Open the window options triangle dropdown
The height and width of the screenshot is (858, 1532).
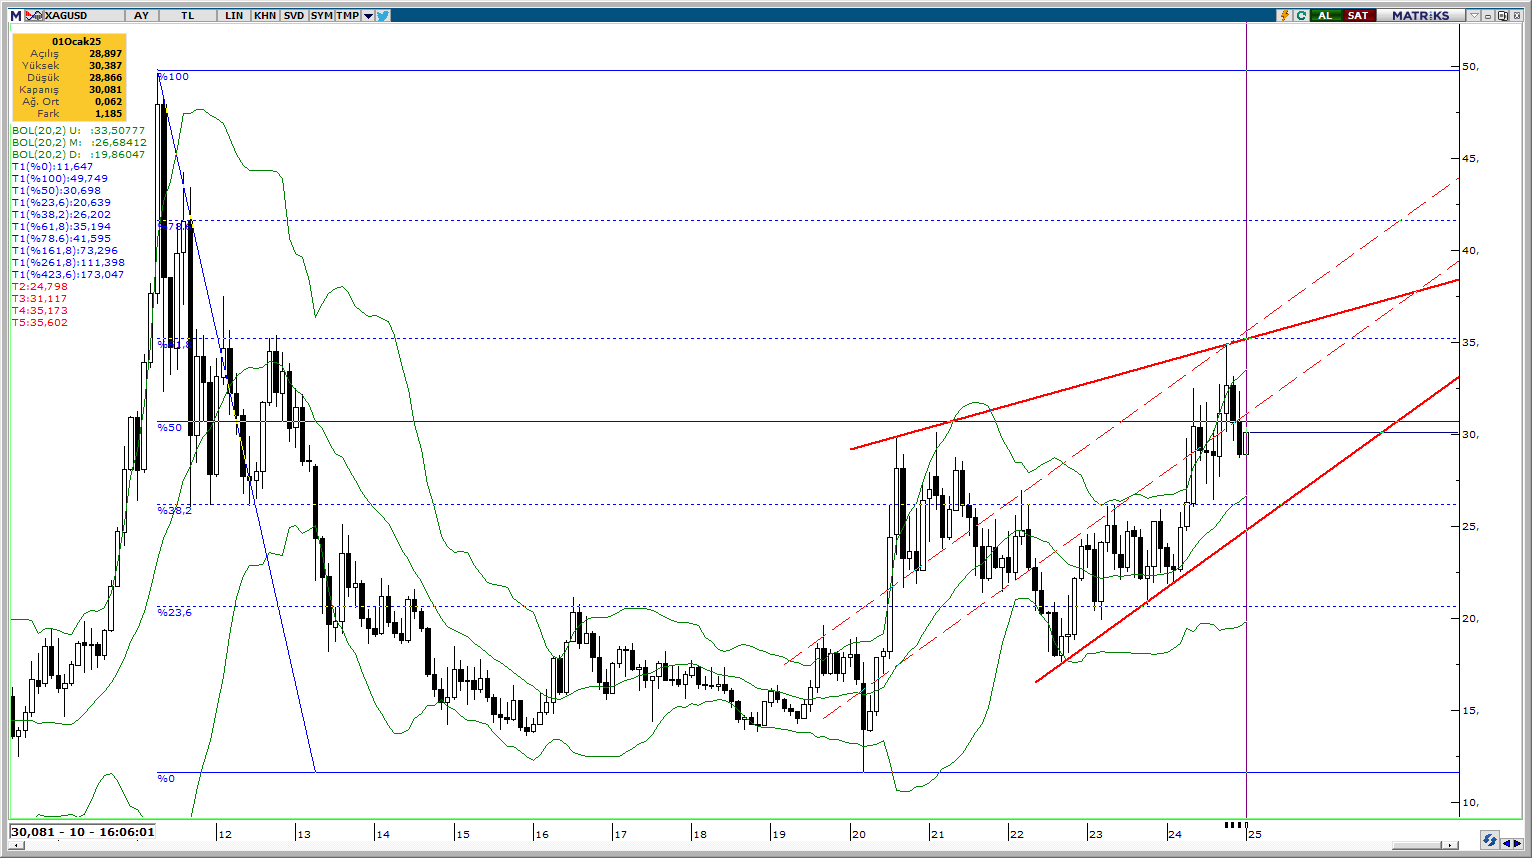pyautogui.click(x=1474, y=16)
